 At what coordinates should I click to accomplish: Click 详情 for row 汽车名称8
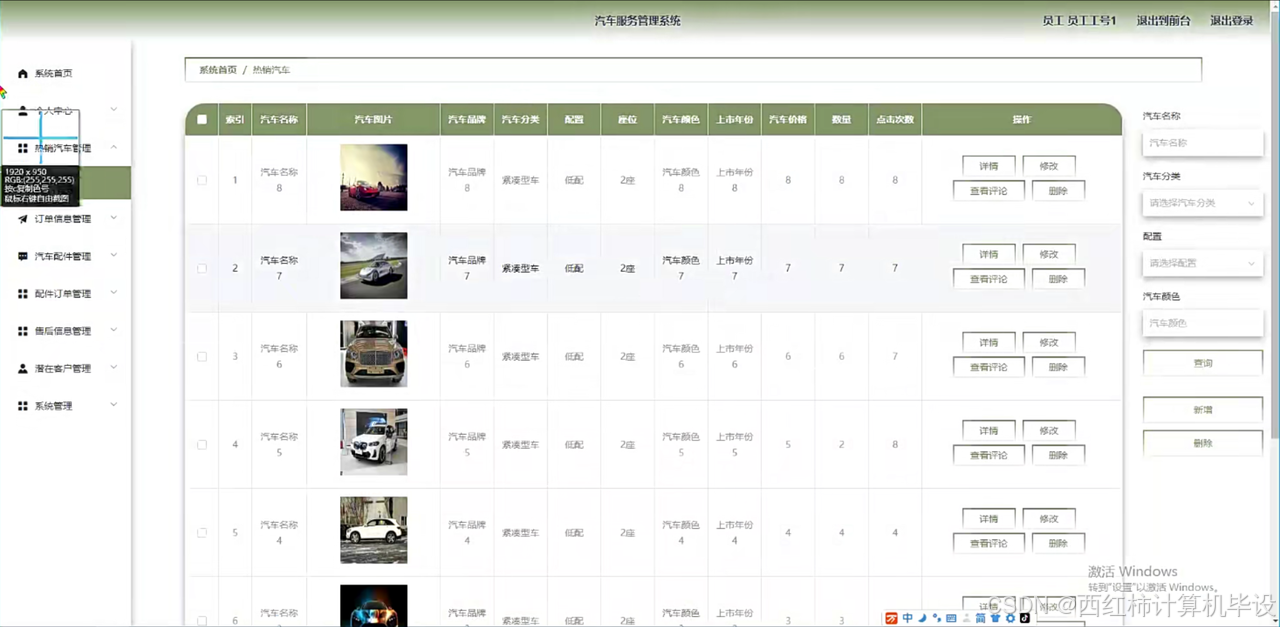click(989, 166)
